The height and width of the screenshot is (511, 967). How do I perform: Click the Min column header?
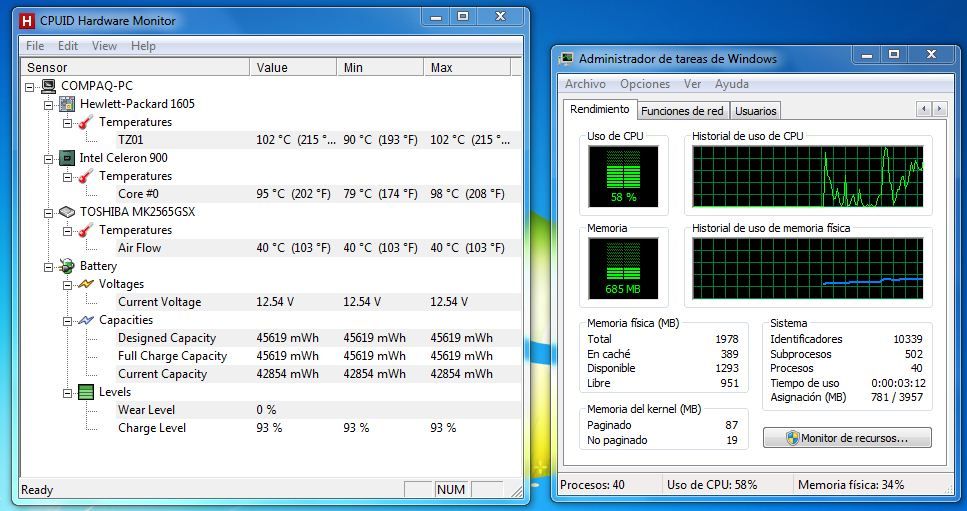click(x=380, y=67)
